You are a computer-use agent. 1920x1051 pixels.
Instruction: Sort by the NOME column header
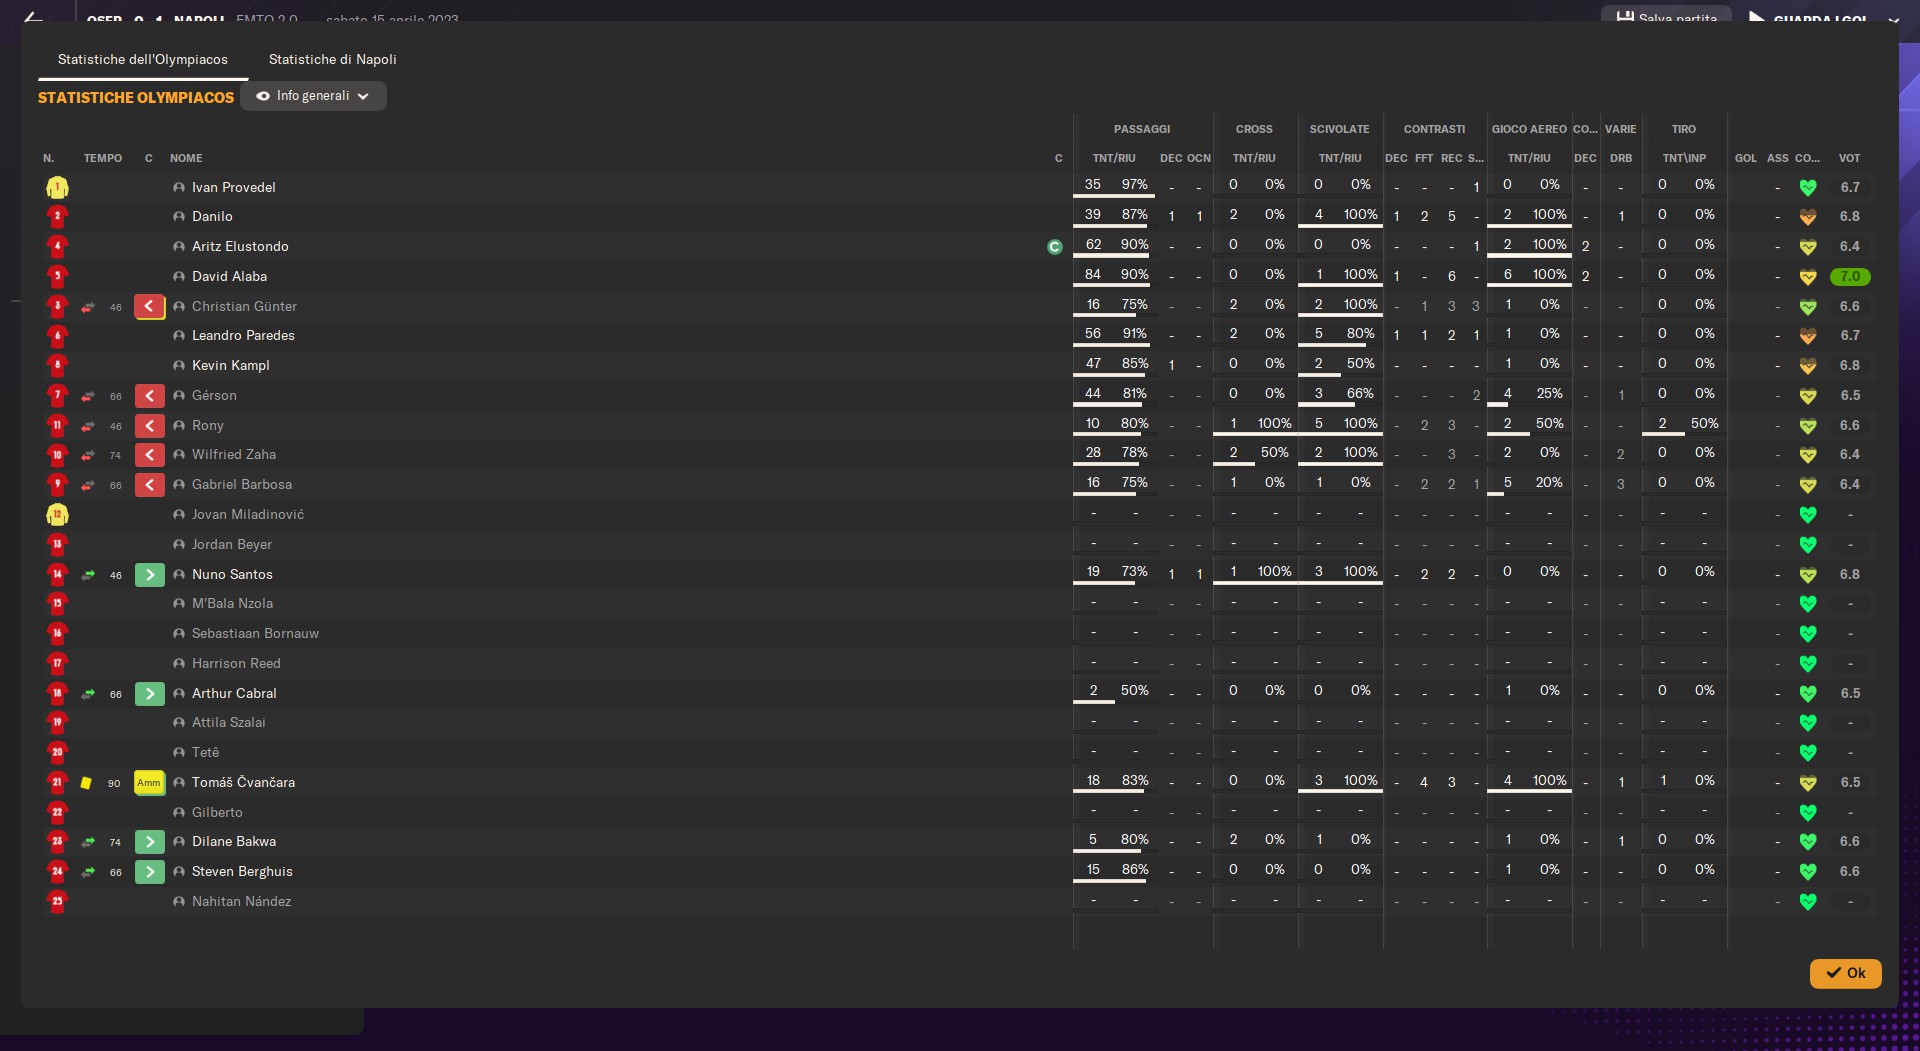pyautogui.click(x=186, y=158)
